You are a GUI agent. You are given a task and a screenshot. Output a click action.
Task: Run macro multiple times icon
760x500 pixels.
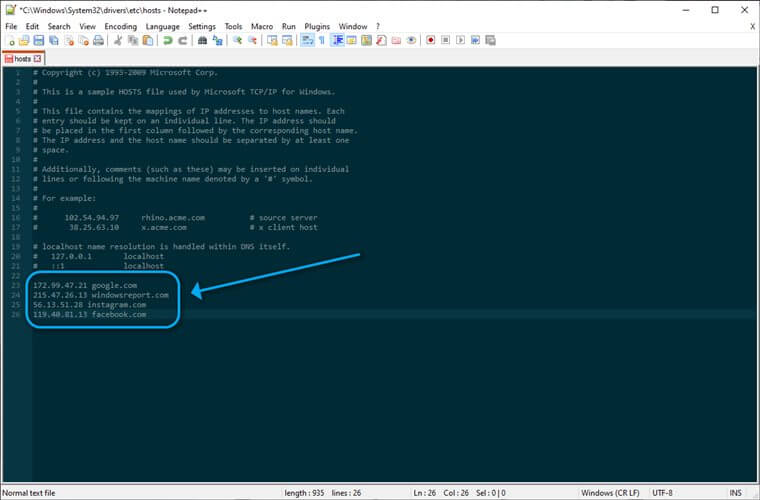click(x=475, y=41)
